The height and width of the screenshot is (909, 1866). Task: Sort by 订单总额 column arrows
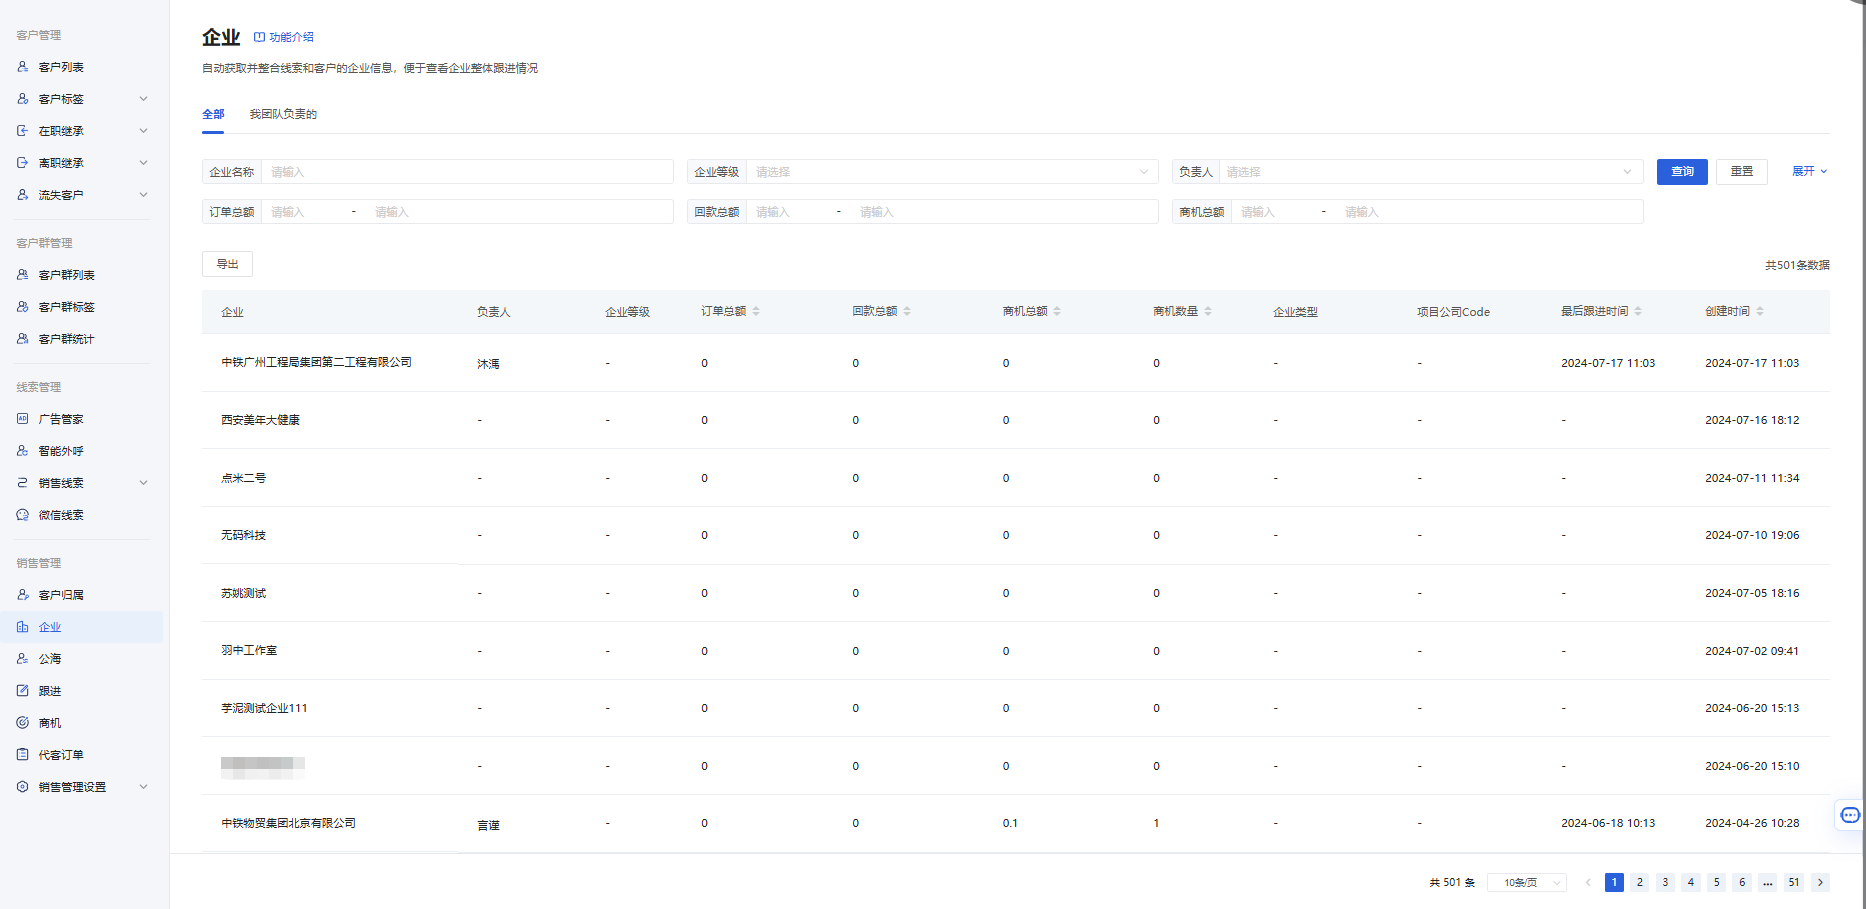coord(756,311)
